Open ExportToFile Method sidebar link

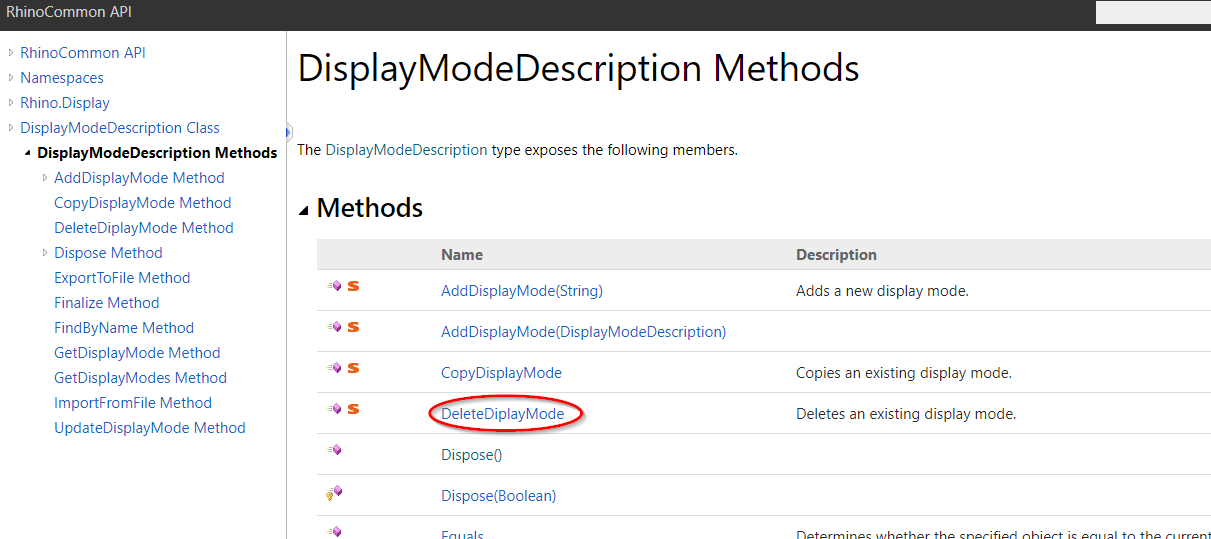(122, 278)
